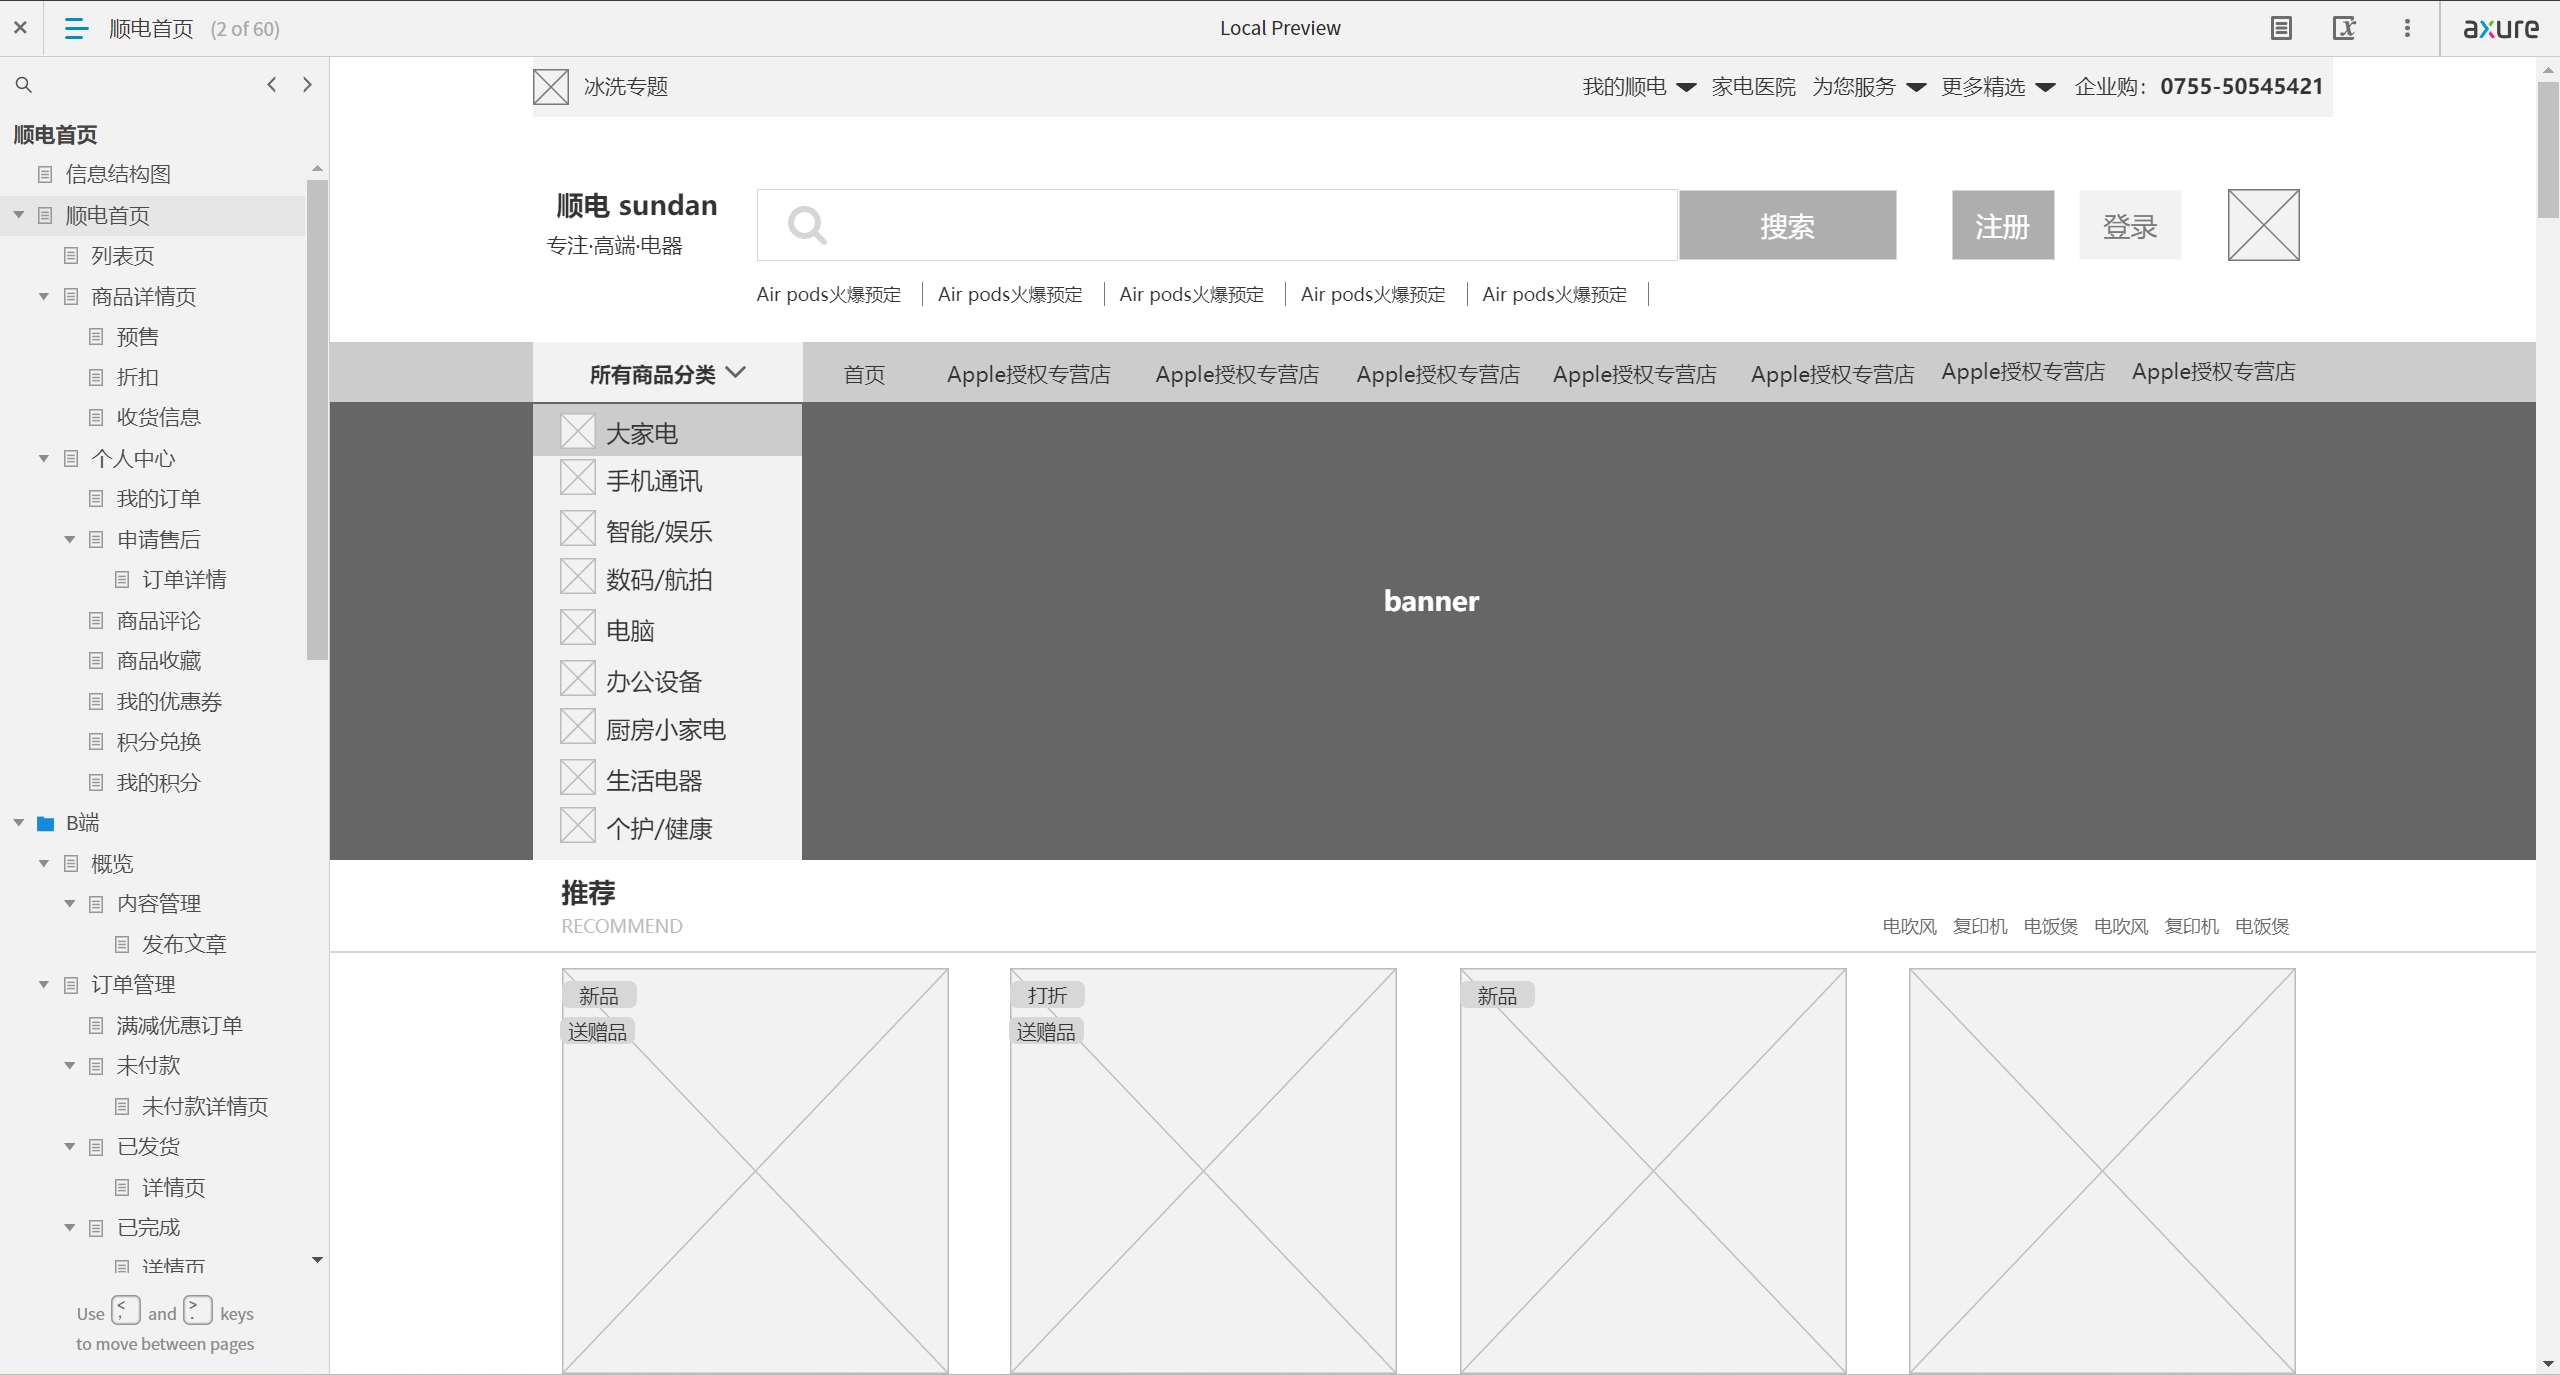Open the 冰洗专题 link

pos(626,87)
